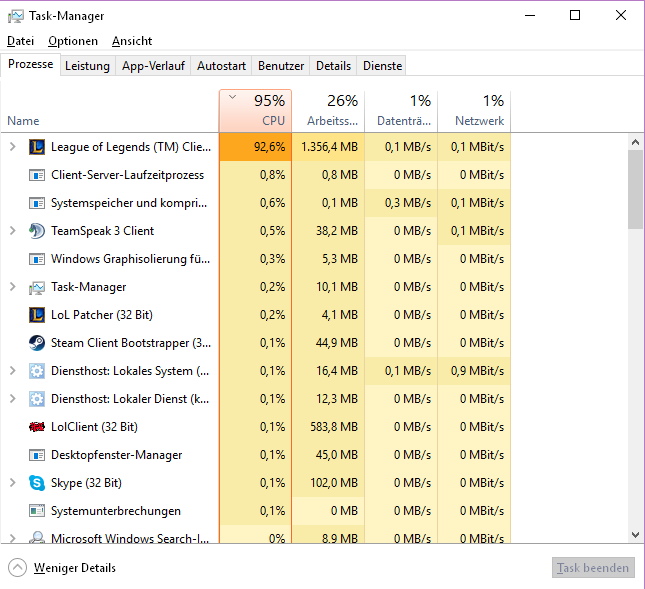Click the 92,6% CPU cell
Screen dimensions: 645x589
point(255,147)
